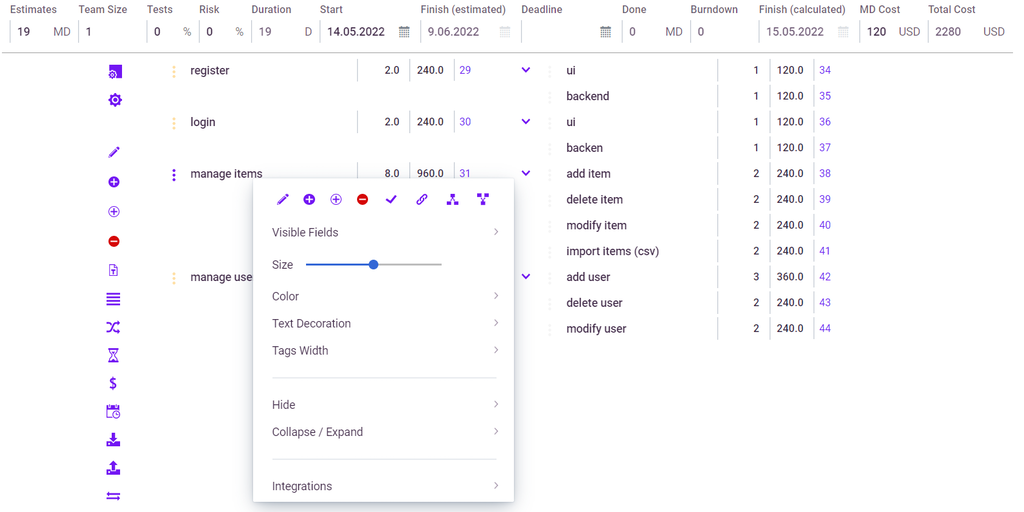Click the dollar sign cost icon
The width and height of the screenshot is (1024, 512).
coord(114,383)
